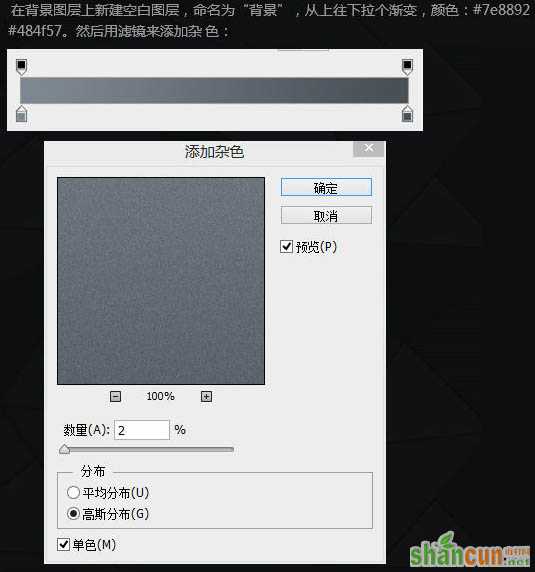Select the 高斯分布(G) radio option
The width and height of the screenshot is (535, 572).
tap(73, 514)
